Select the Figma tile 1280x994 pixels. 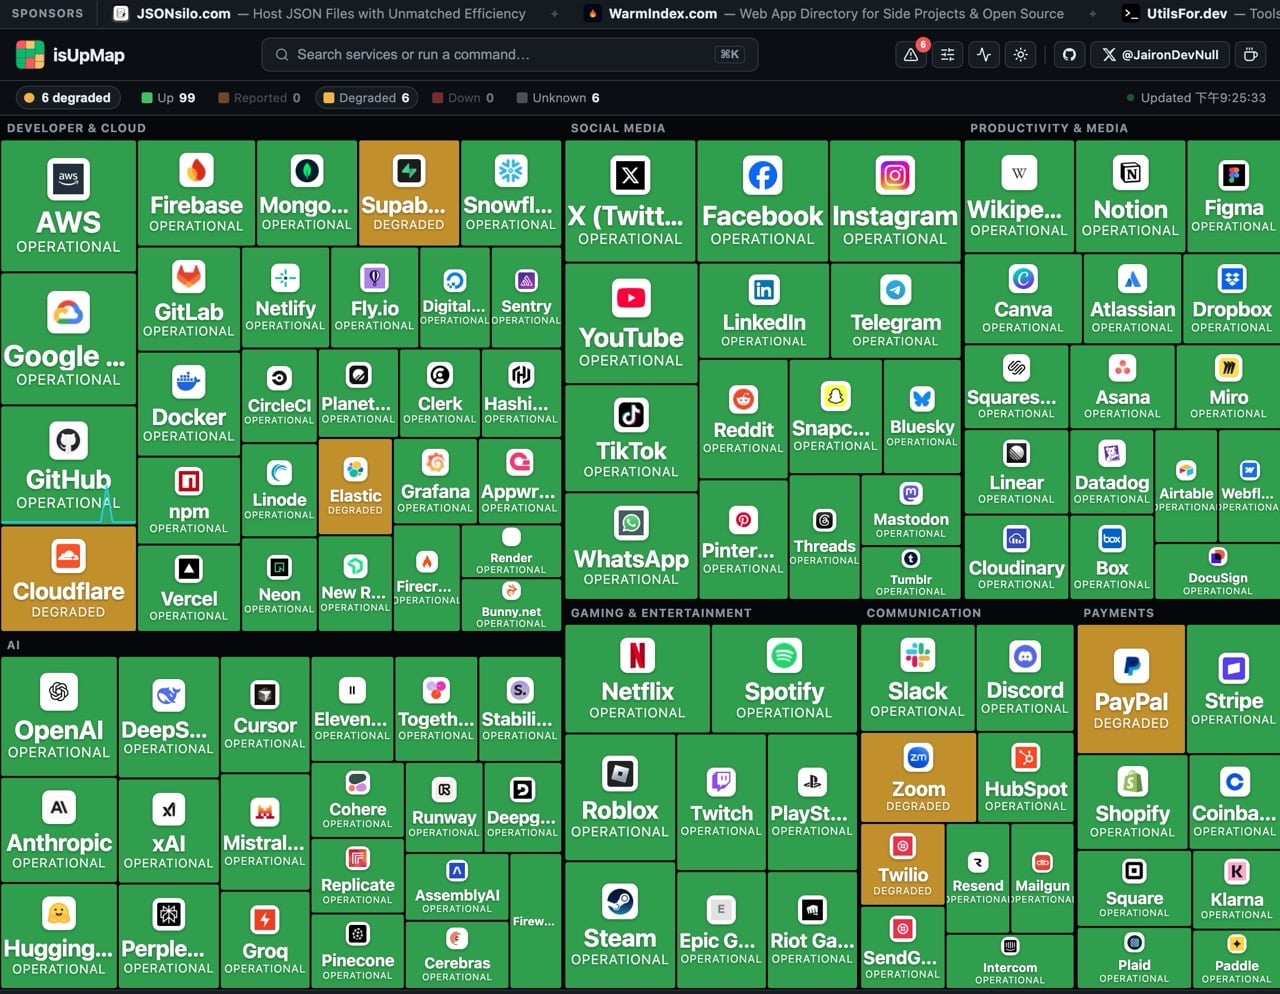click(1233, 195)
